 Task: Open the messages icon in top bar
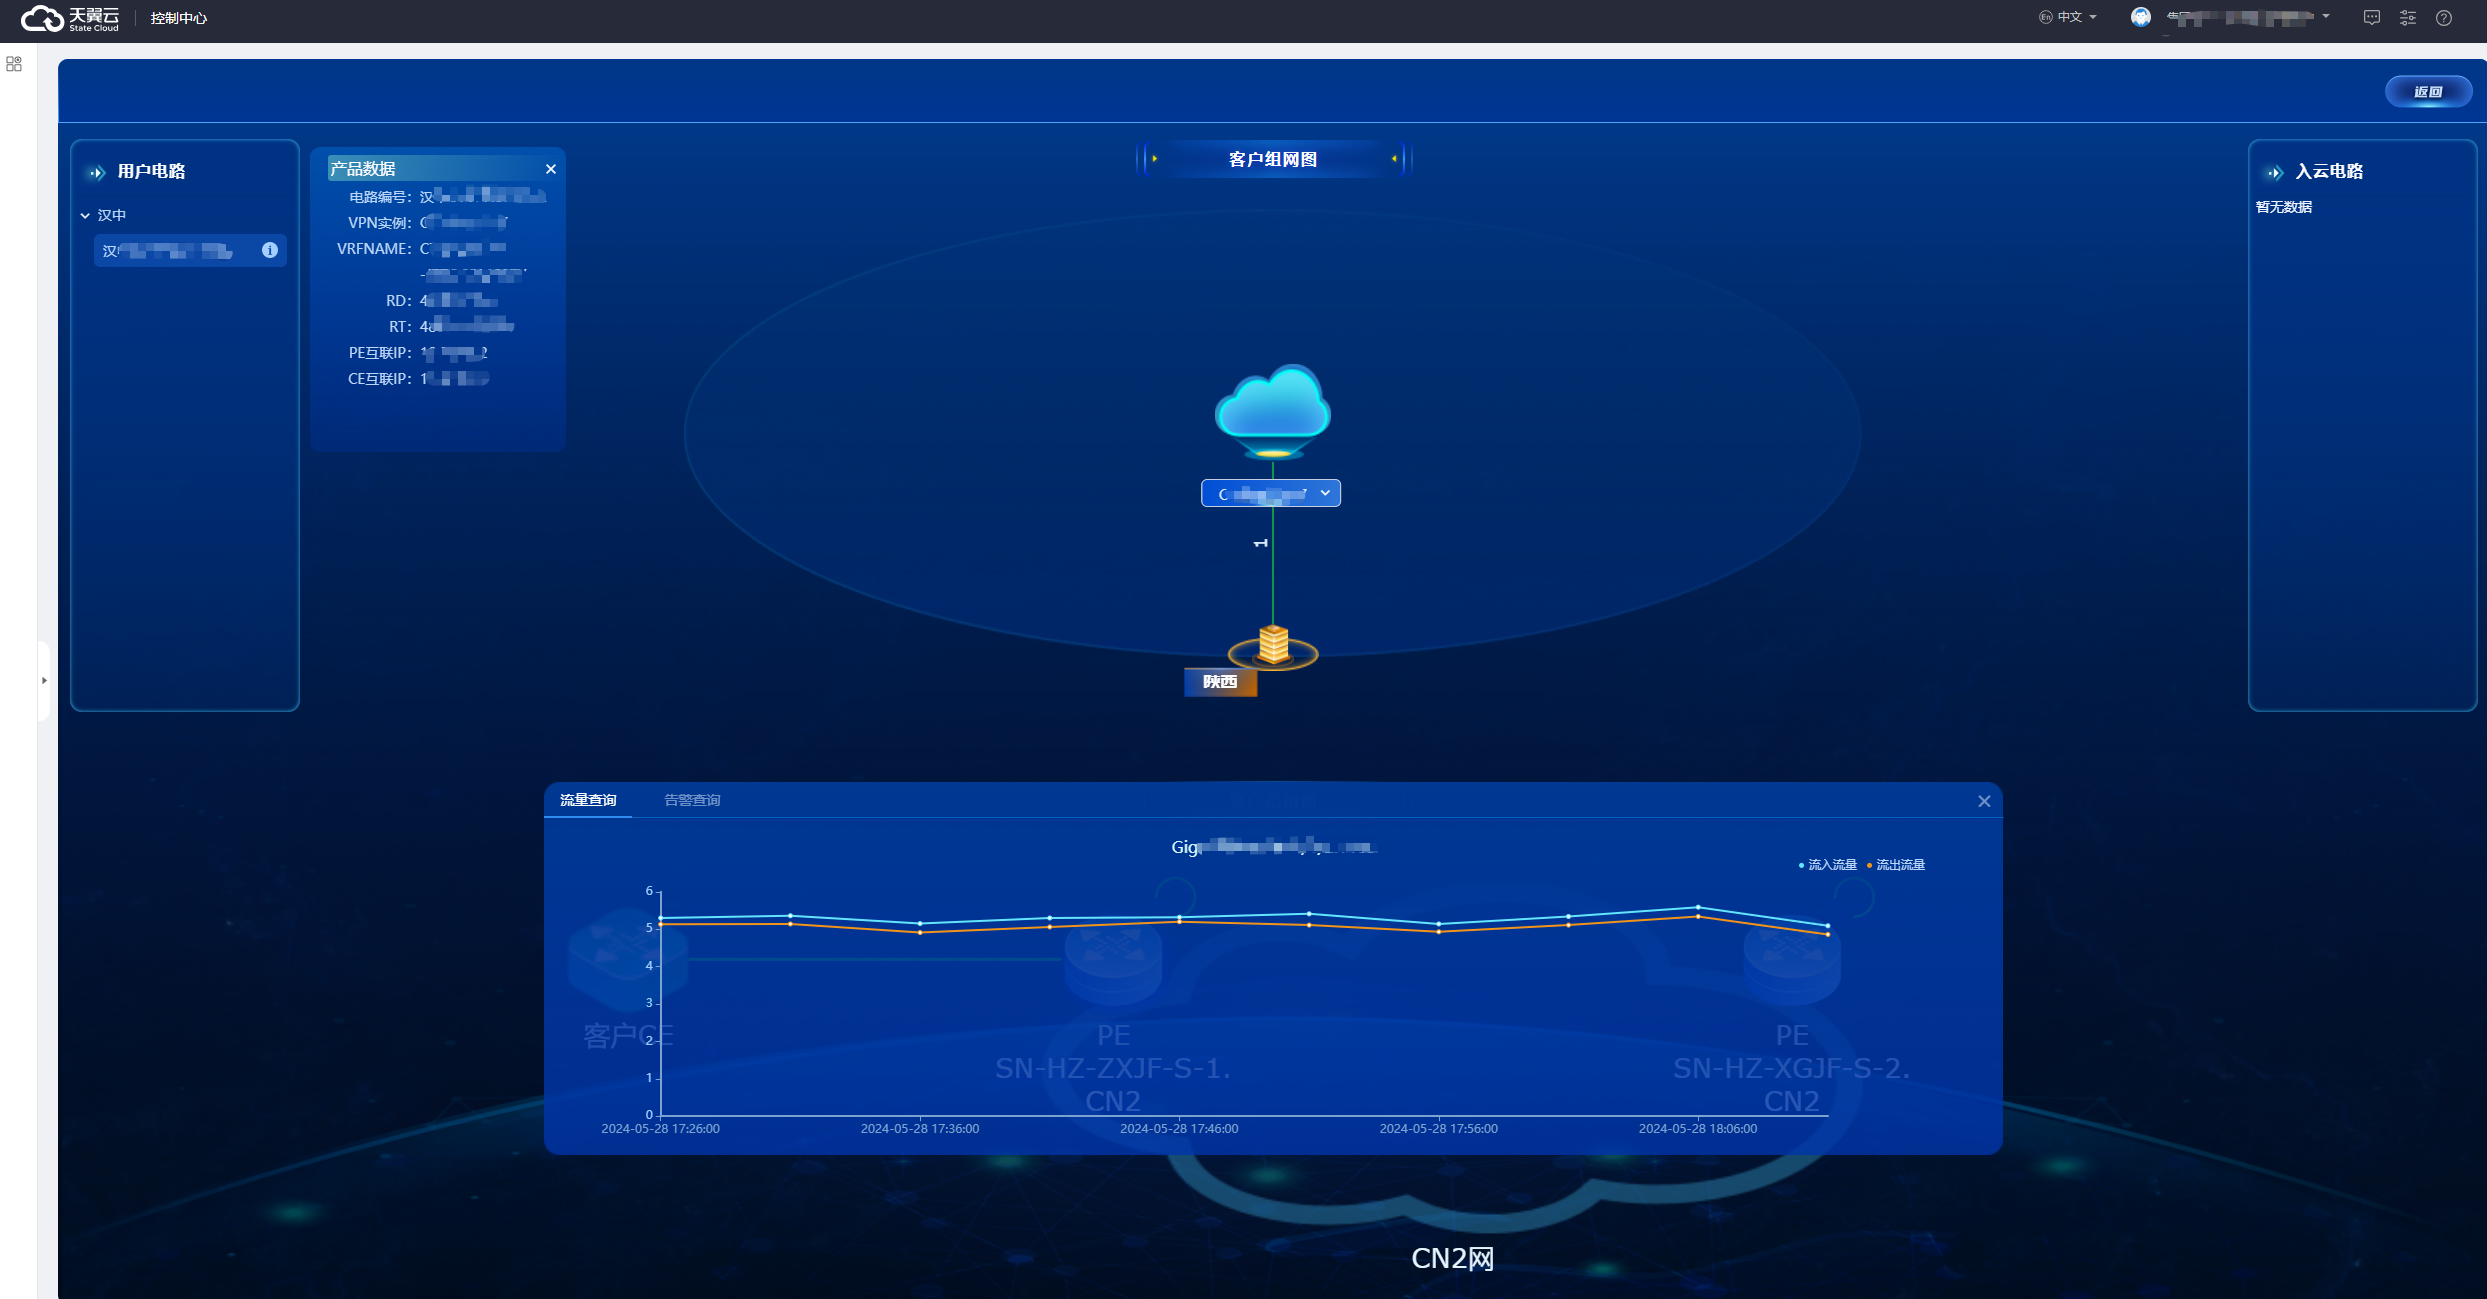point(2372,18)
